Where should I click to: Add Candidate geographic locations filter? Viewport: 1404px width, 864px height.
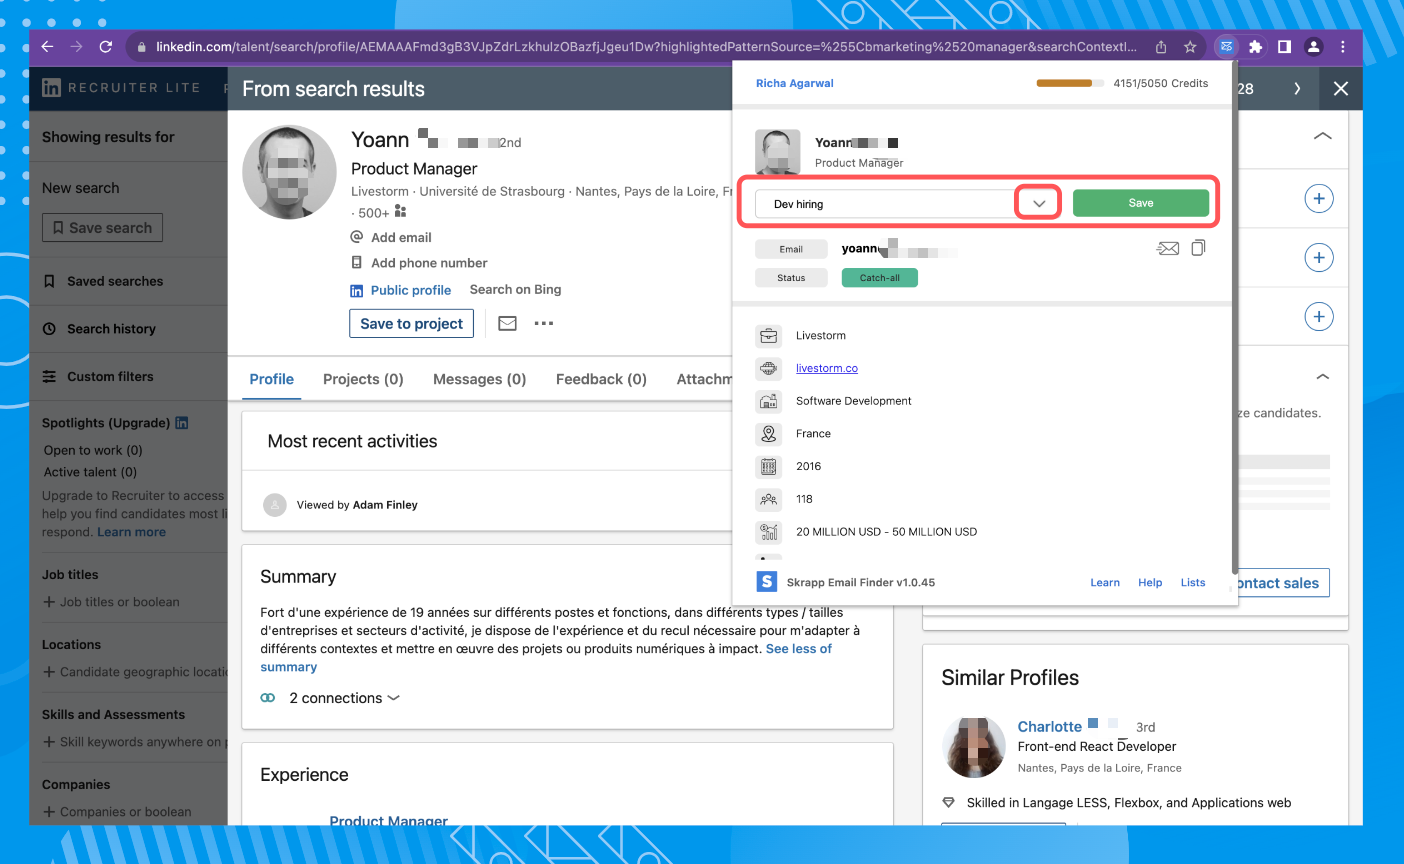(135, 672)
